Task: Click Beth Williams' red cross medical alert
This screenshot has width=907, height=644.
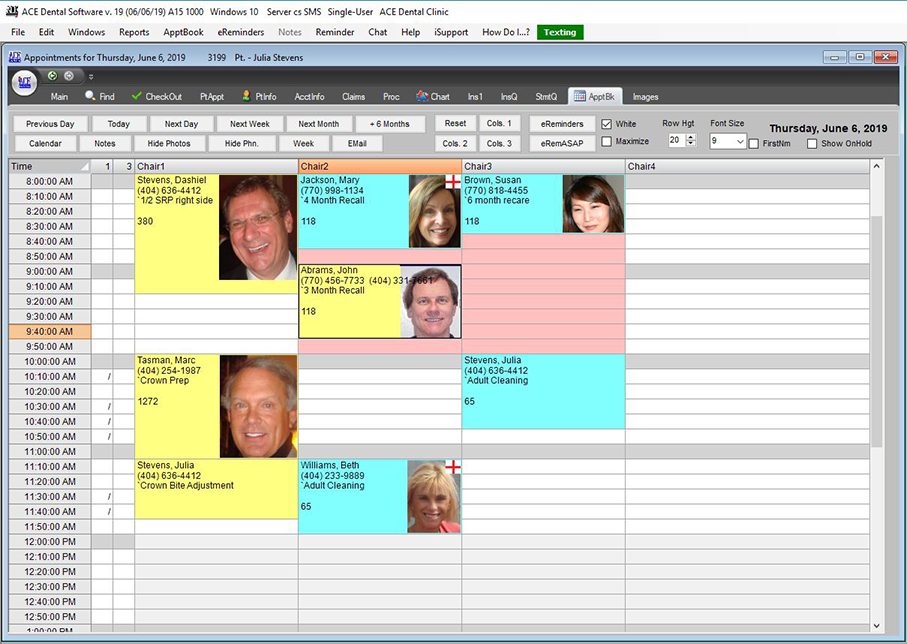Action: (x=453, y=466)
